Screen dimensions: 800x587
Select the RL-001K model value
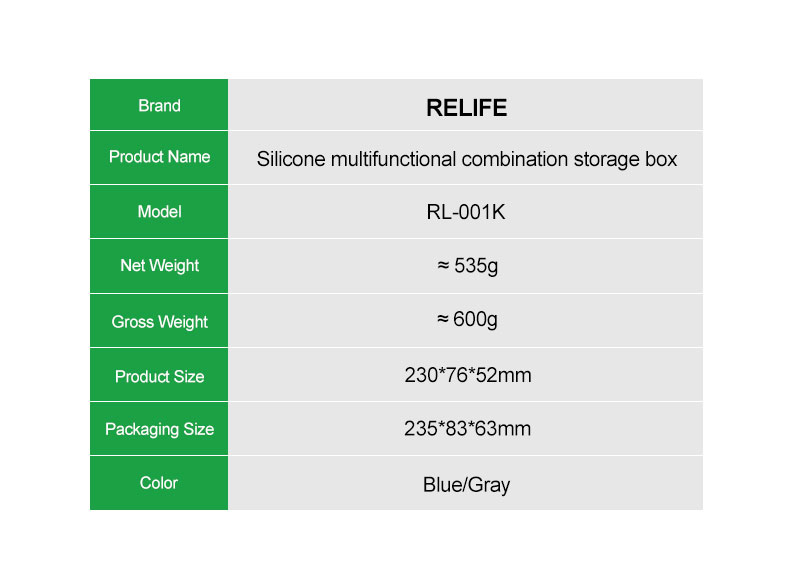(x=466, y=212)
